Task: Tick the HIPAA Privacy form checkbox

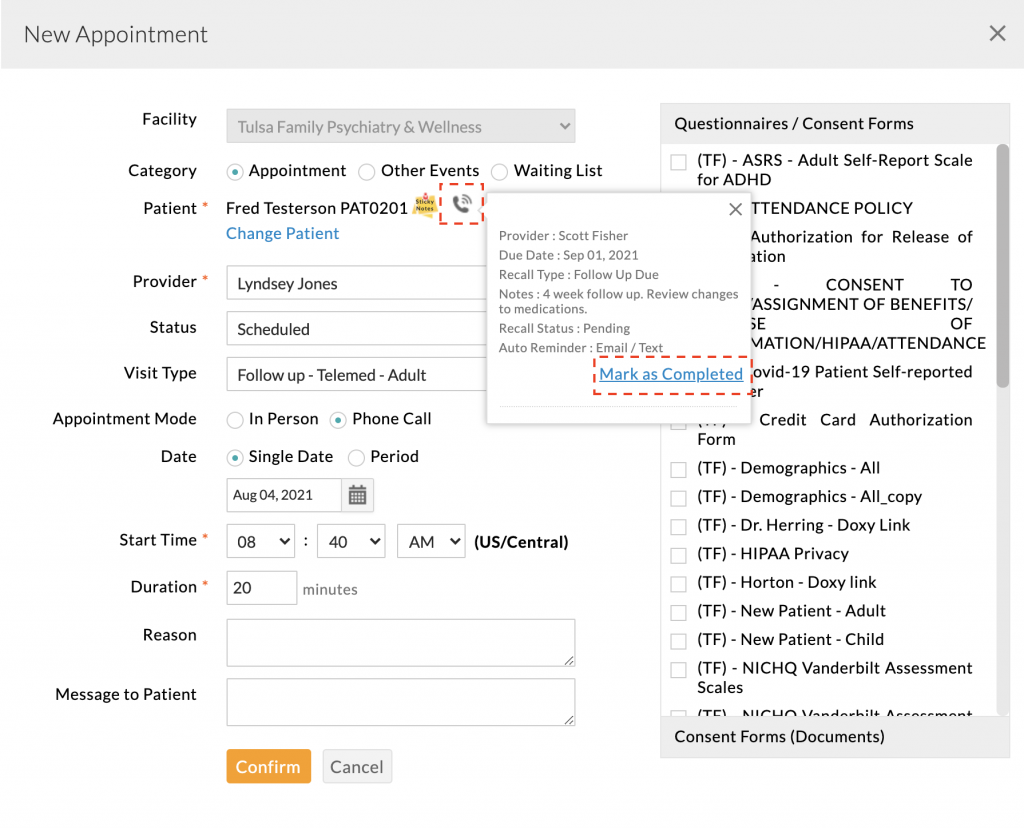Action: pos(679,555)
